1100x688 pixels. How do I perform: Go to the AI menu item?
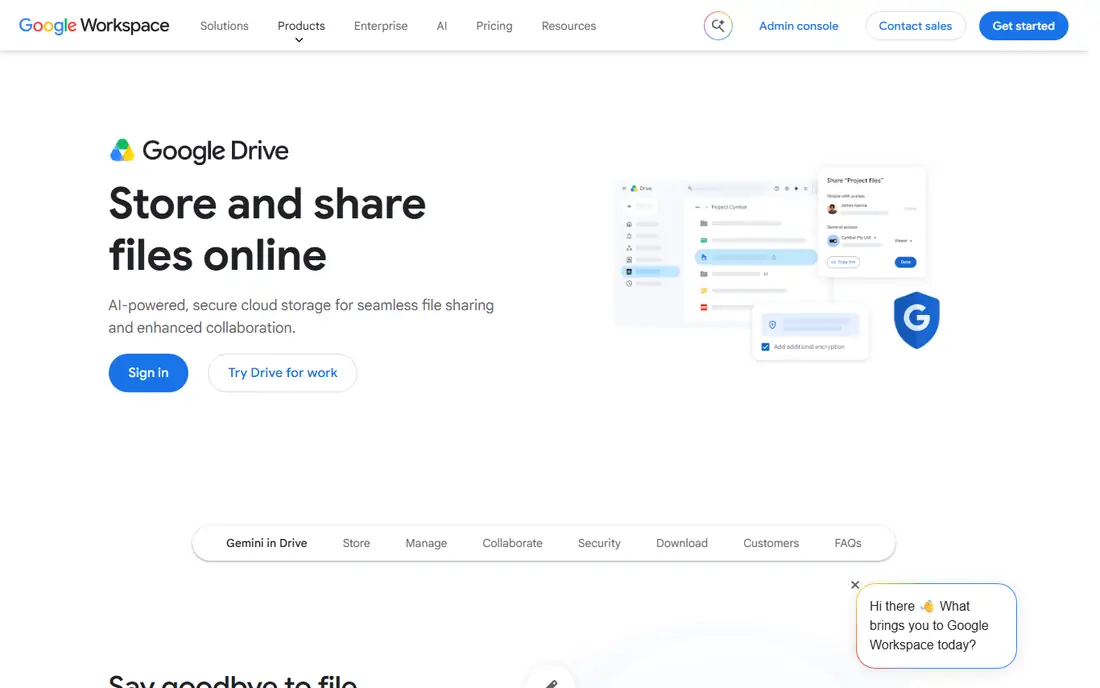[441, 26]
